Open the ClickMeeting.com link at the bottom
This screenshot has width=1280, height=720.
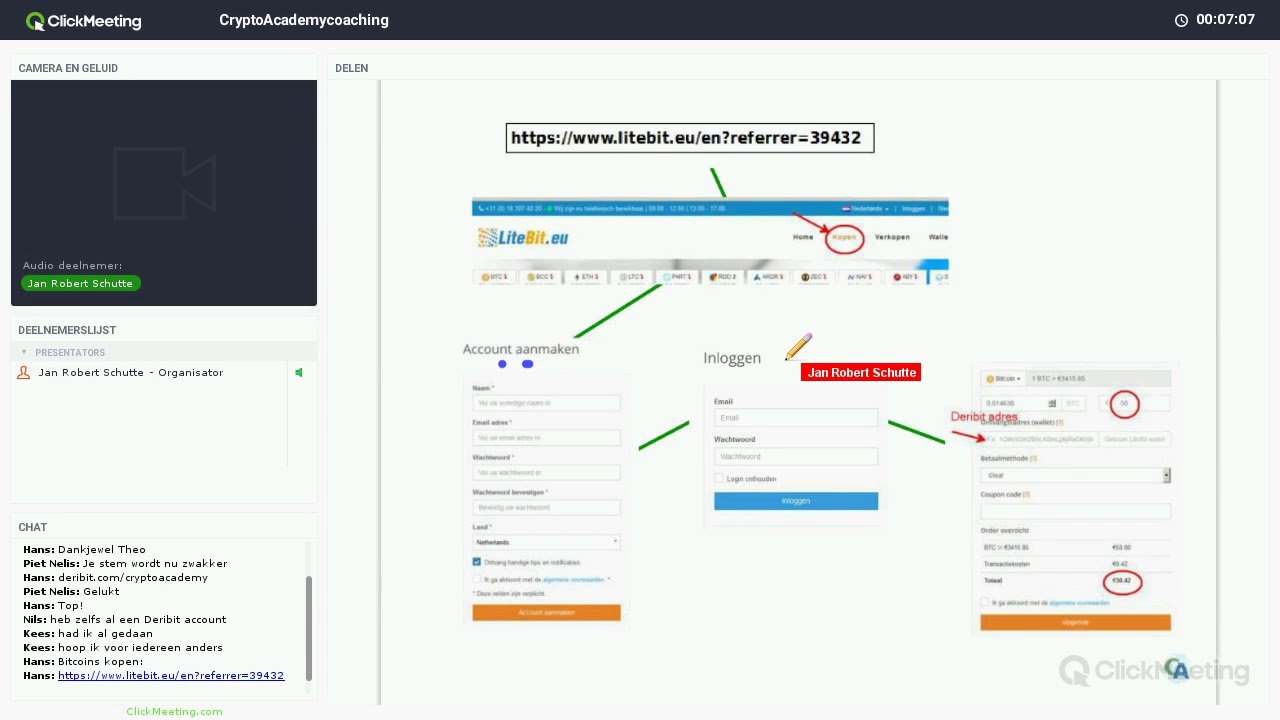174,712
